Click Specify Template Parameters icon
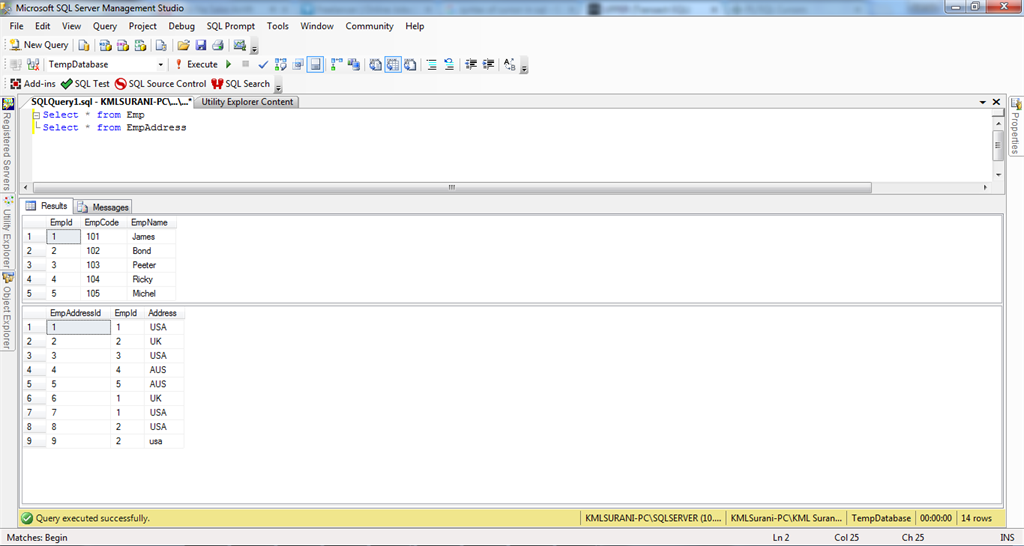 click(x=510, y=65)
